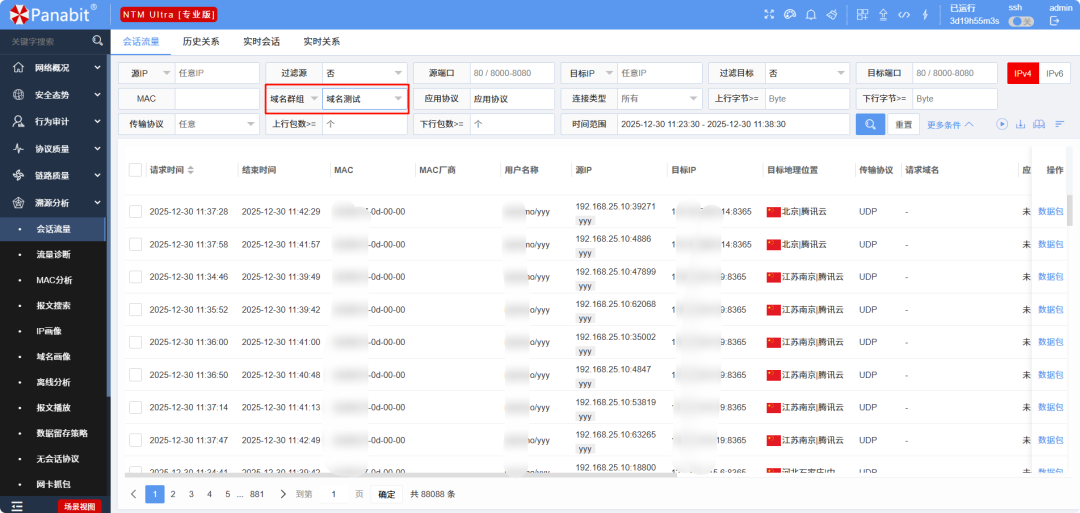Viewport: 1080px width, 513px height.
Task: Click the collapse sidebar hamburger icon
Action: click(x=17, y=506)
